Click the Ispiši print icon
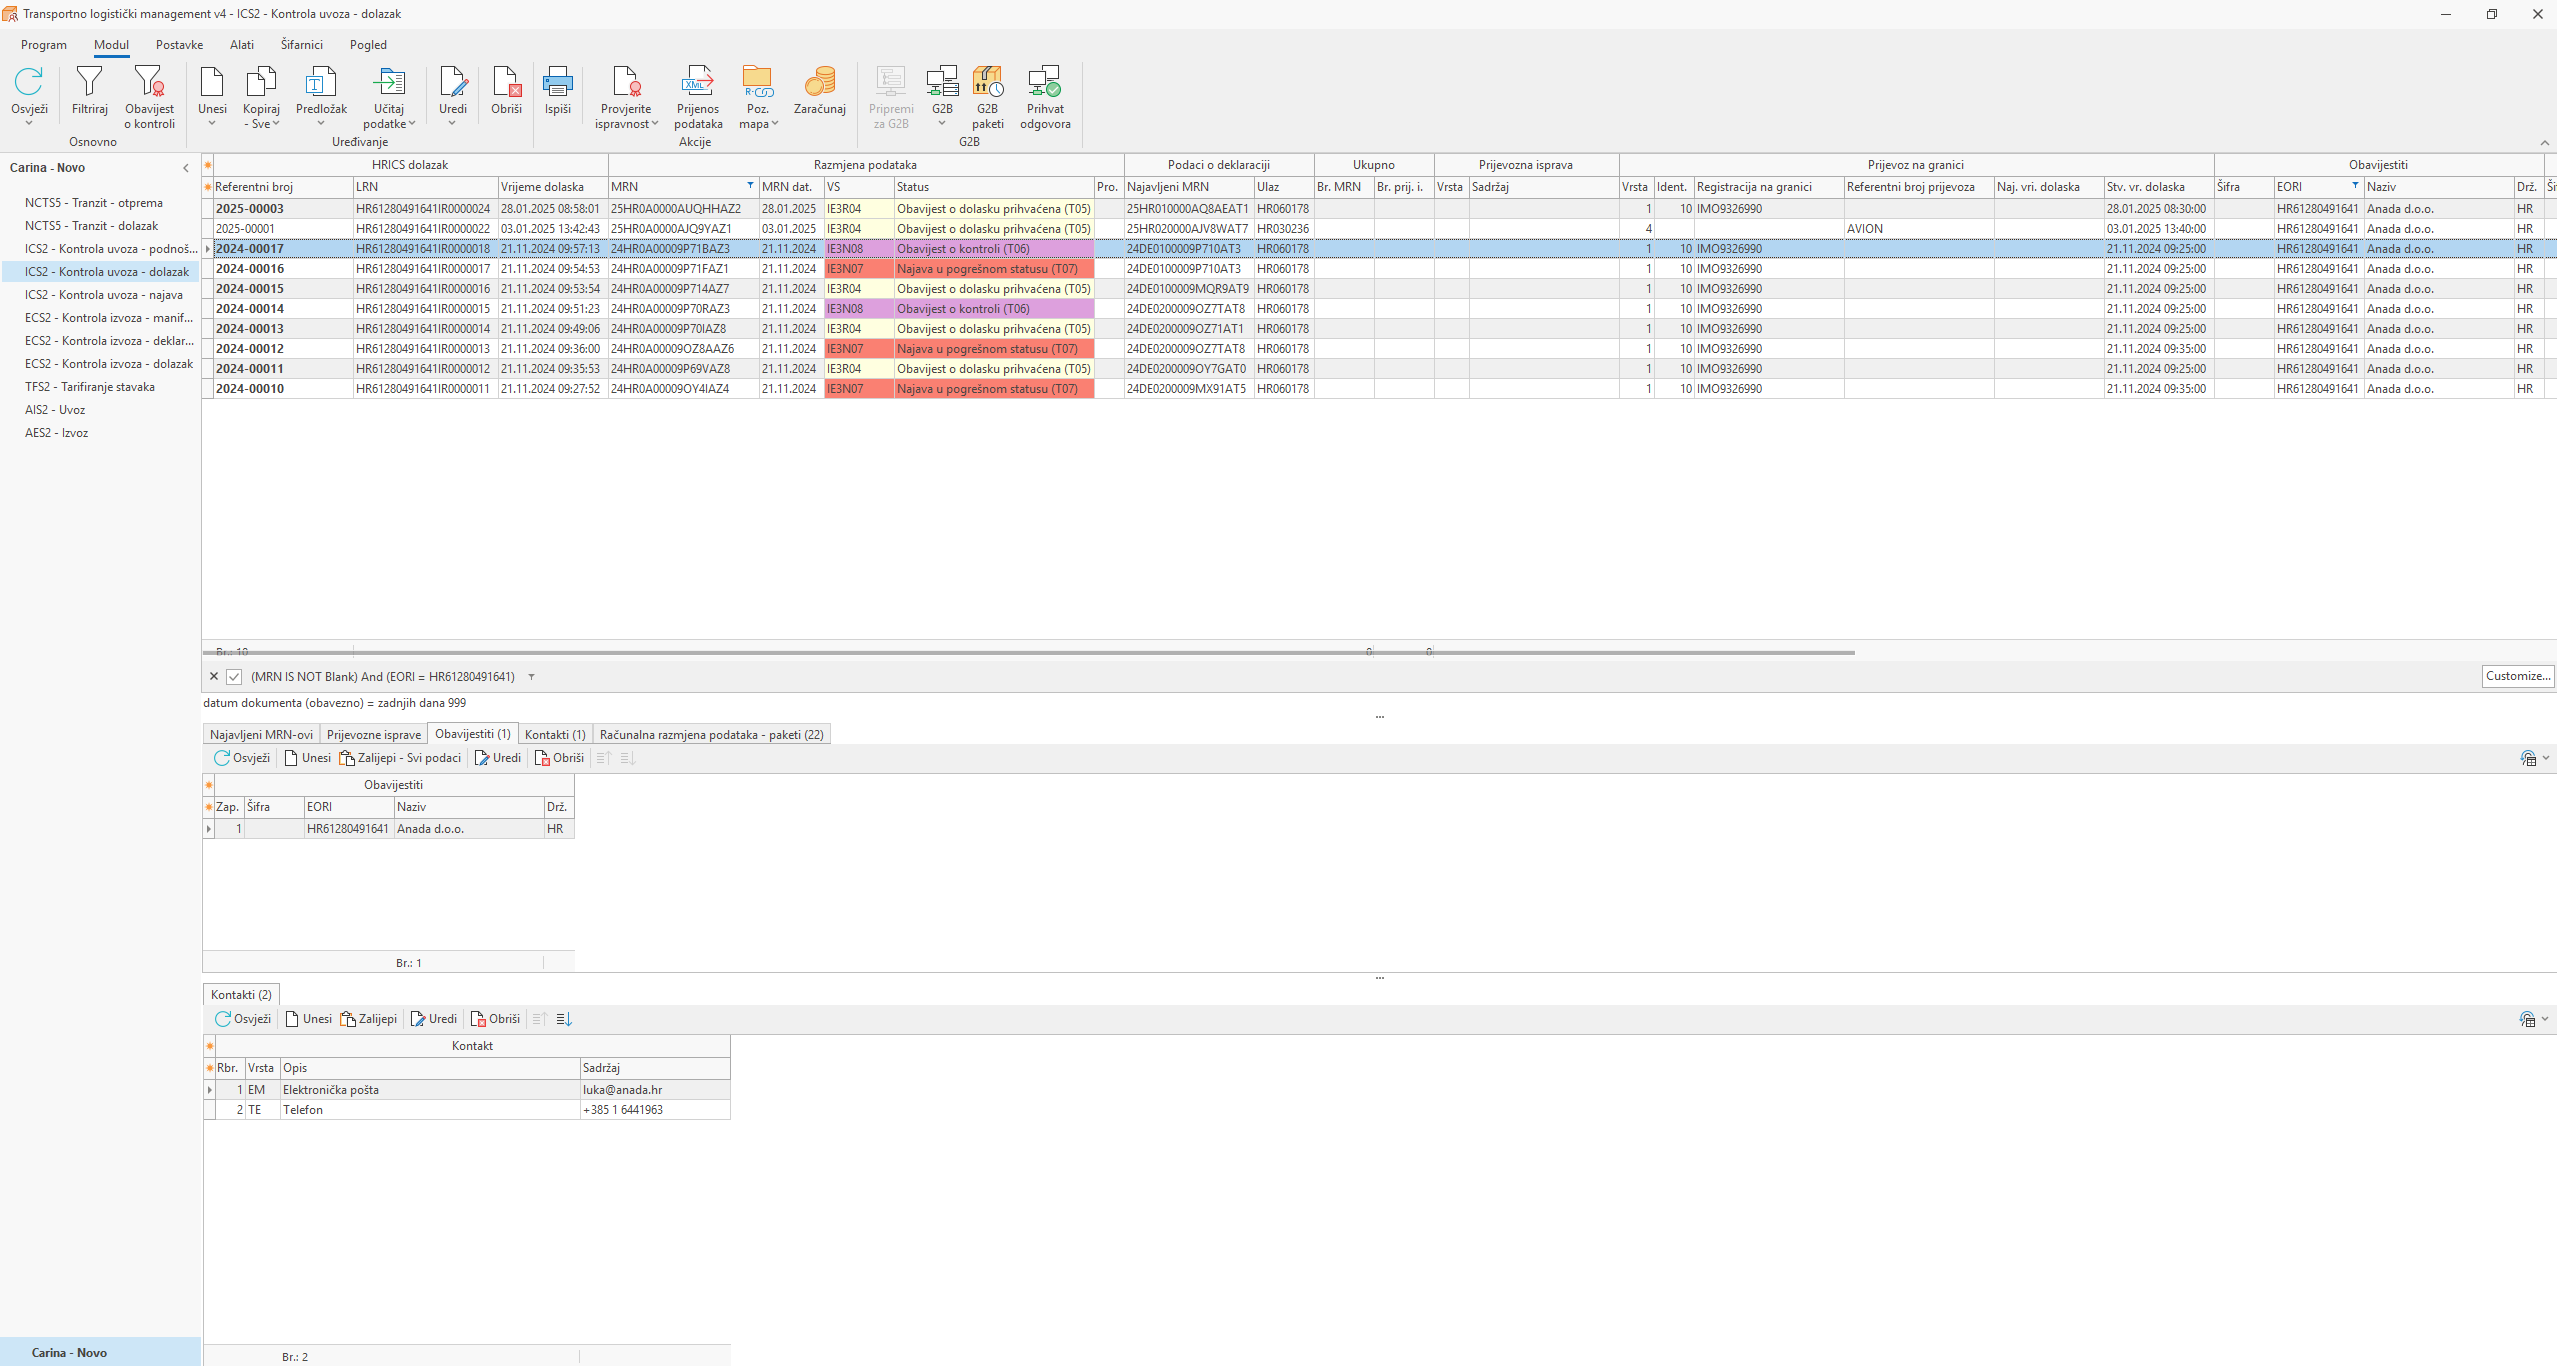2557x1366 pixels. [557, 82]
